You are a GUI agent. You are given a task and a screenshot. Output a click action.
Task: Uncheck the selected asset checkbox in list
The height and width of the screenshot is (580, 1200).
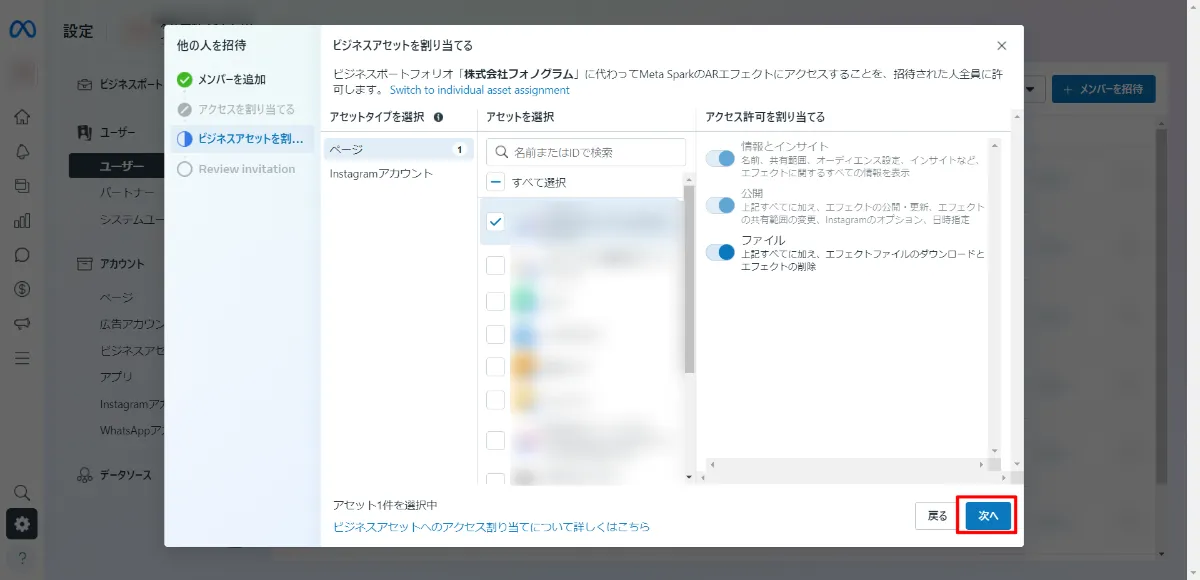point(495,222)
